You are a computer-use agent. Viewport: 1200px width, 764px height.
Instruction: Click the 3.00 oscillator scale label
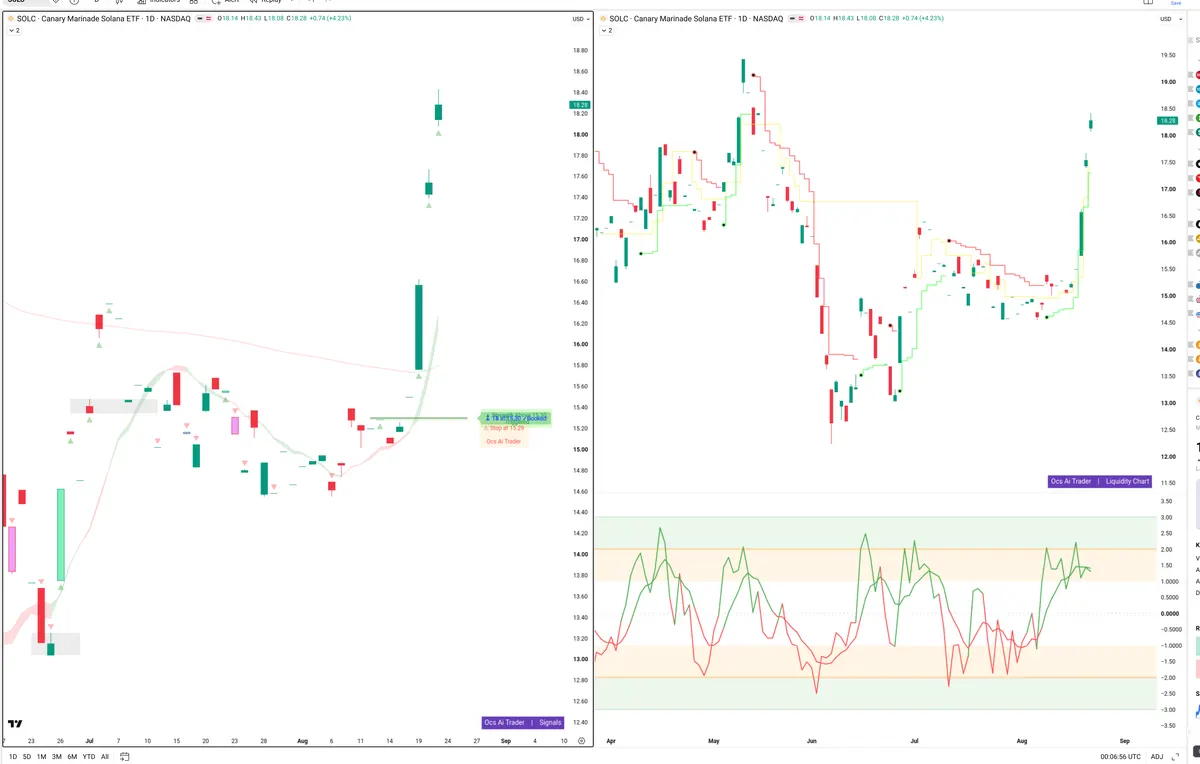coord(1166,517)
